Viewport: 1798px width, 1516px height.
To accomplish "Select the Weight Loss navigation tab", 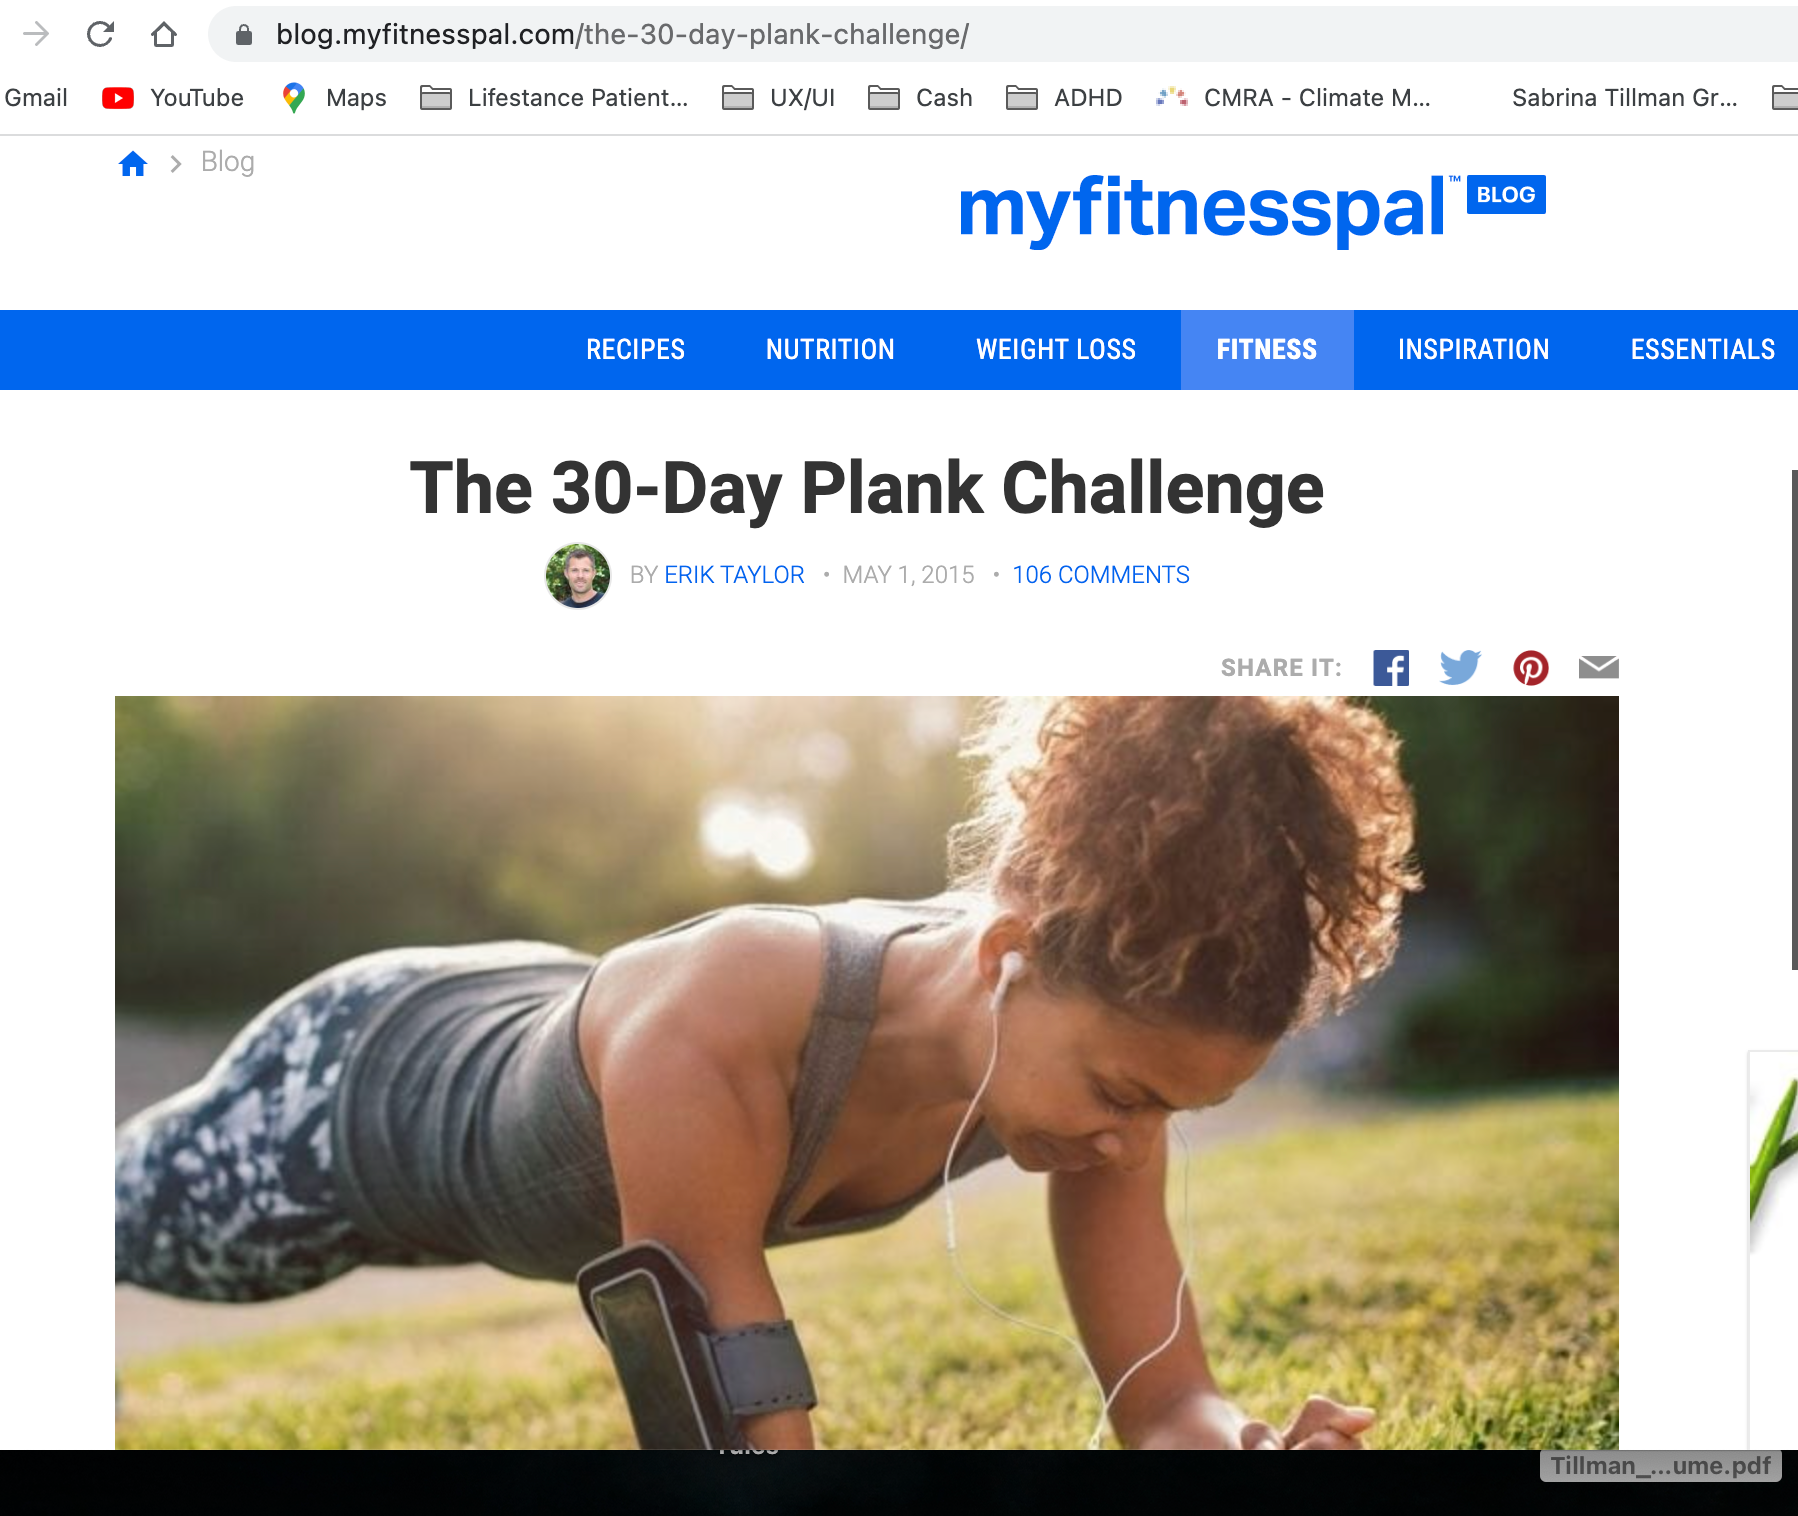I will (1056, 350).
